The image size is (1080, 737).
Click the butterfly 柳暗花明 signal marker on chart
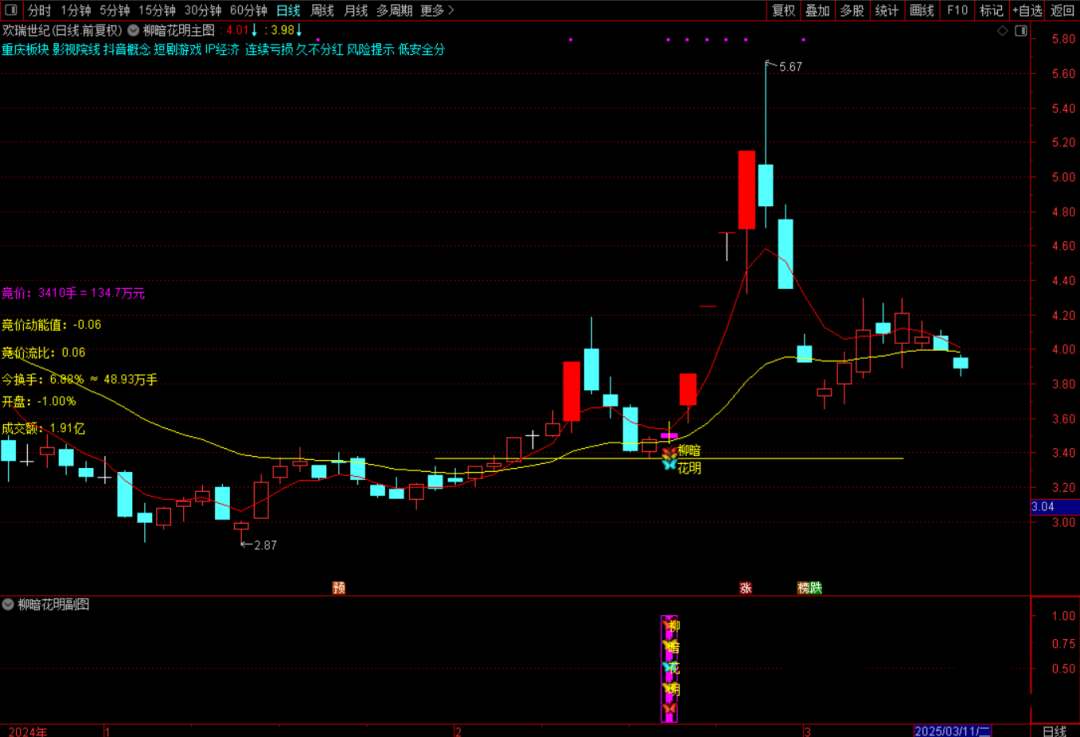(x=669, y=459)
